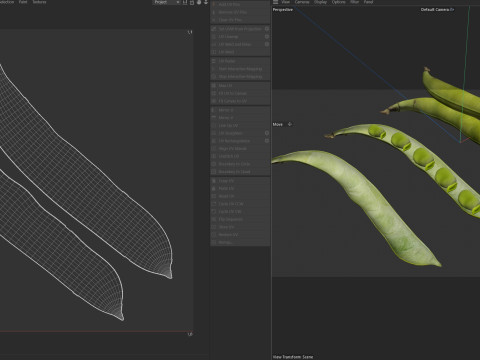Open the viewport View menu
The image size is (480, 360).
click(286, 2)
